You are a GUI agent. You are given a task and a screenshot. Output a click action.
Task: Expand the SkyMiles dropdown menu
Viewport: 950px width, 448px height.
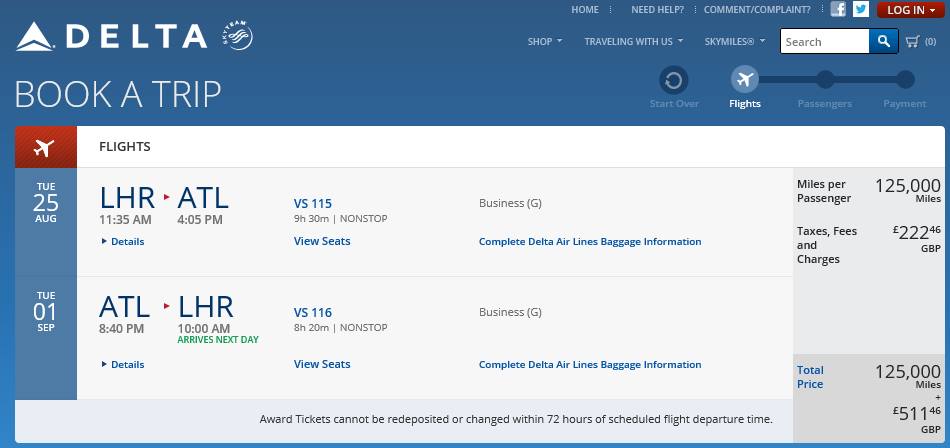point(734,42)
